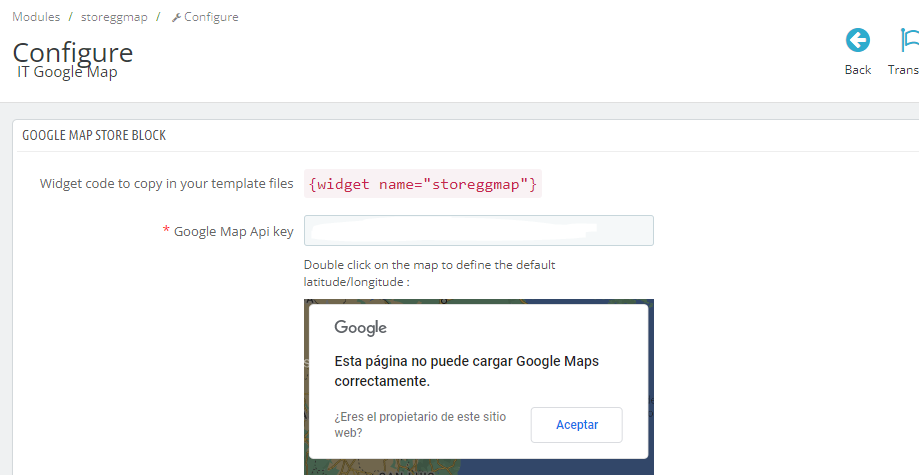Click the Back label under the arrow
Screen dimensions: 919x475
(x=858, y=70)
